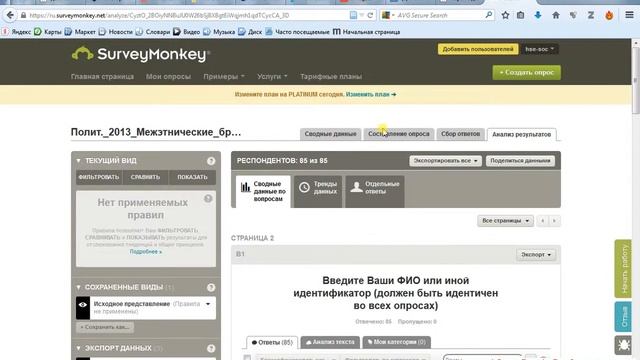Click Сохранить как button

104,327
